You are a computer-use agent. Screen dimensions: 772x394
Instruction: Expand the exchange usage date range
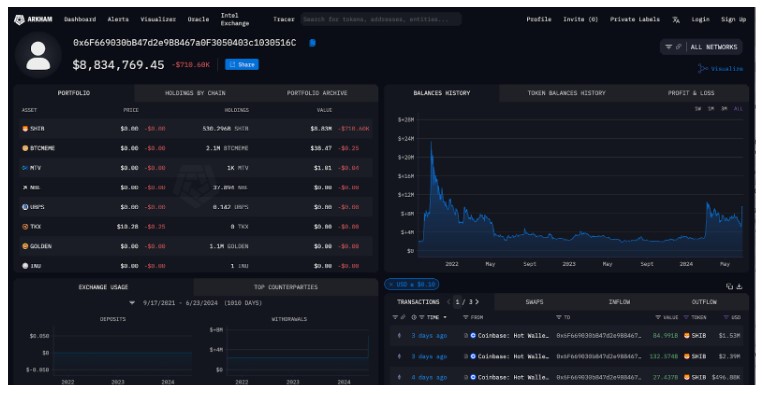pos(132,303)
